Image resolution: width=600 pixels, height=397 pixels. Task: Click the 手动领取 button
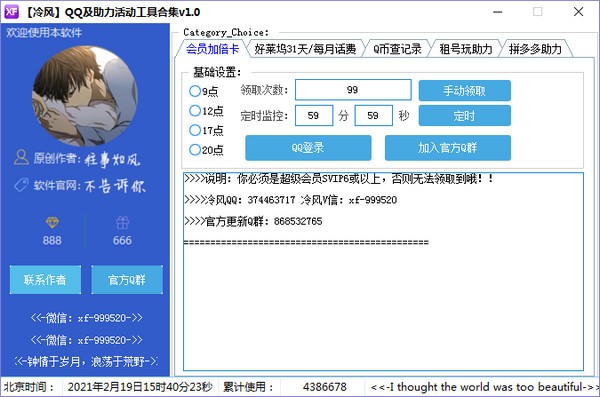click(x=465, y=91)
